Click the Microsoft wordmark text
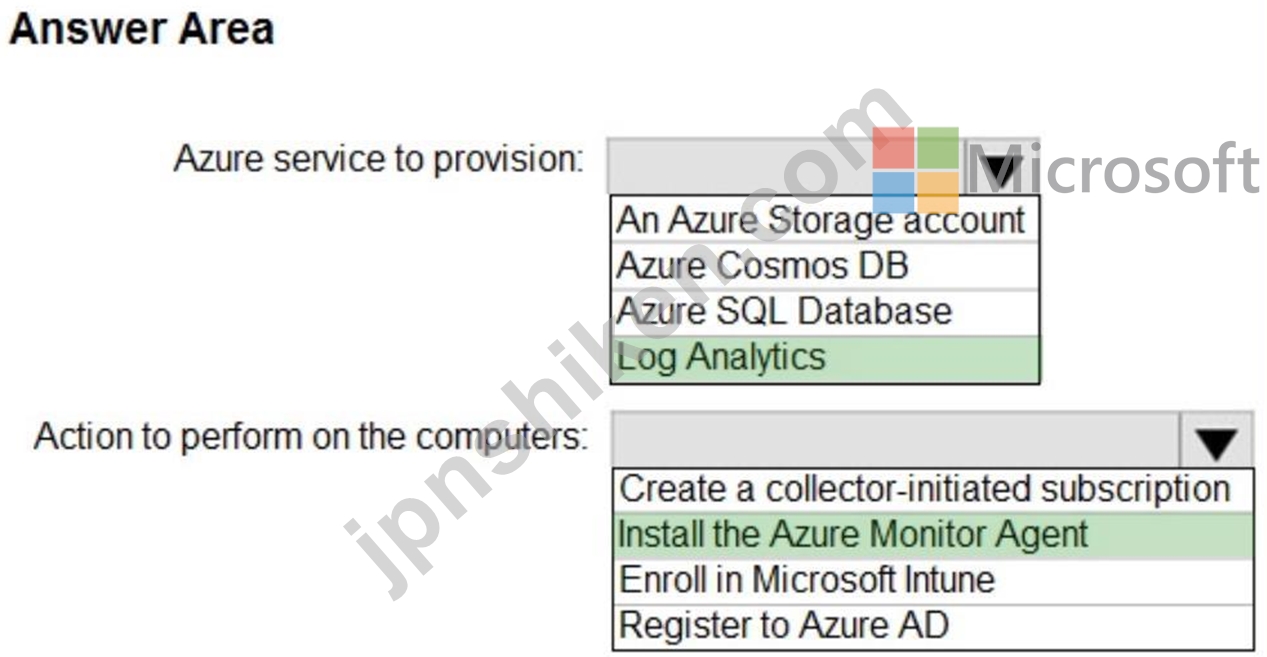 coord(1112,169)
